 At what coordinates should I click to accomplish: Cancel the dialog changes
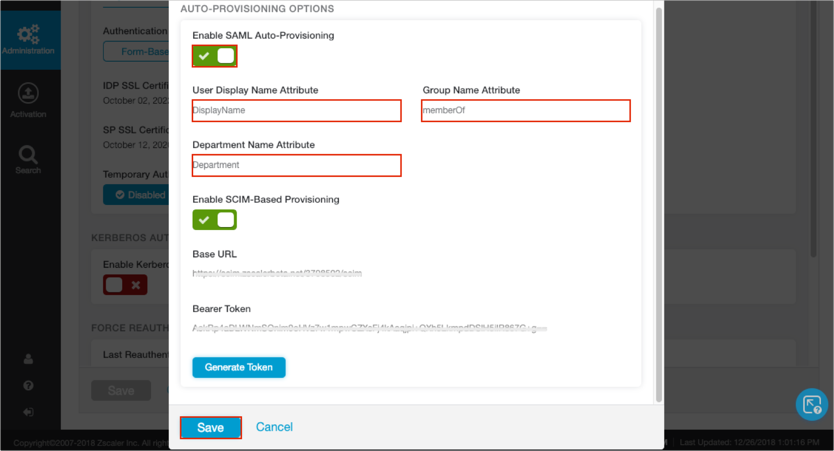pyautogui.click(x=274, y=427)
